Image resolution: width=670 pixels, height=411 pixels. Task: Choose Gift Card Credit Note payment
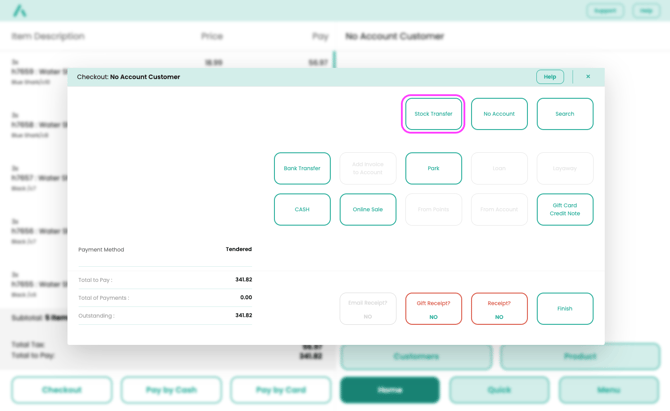coord(564,209)
